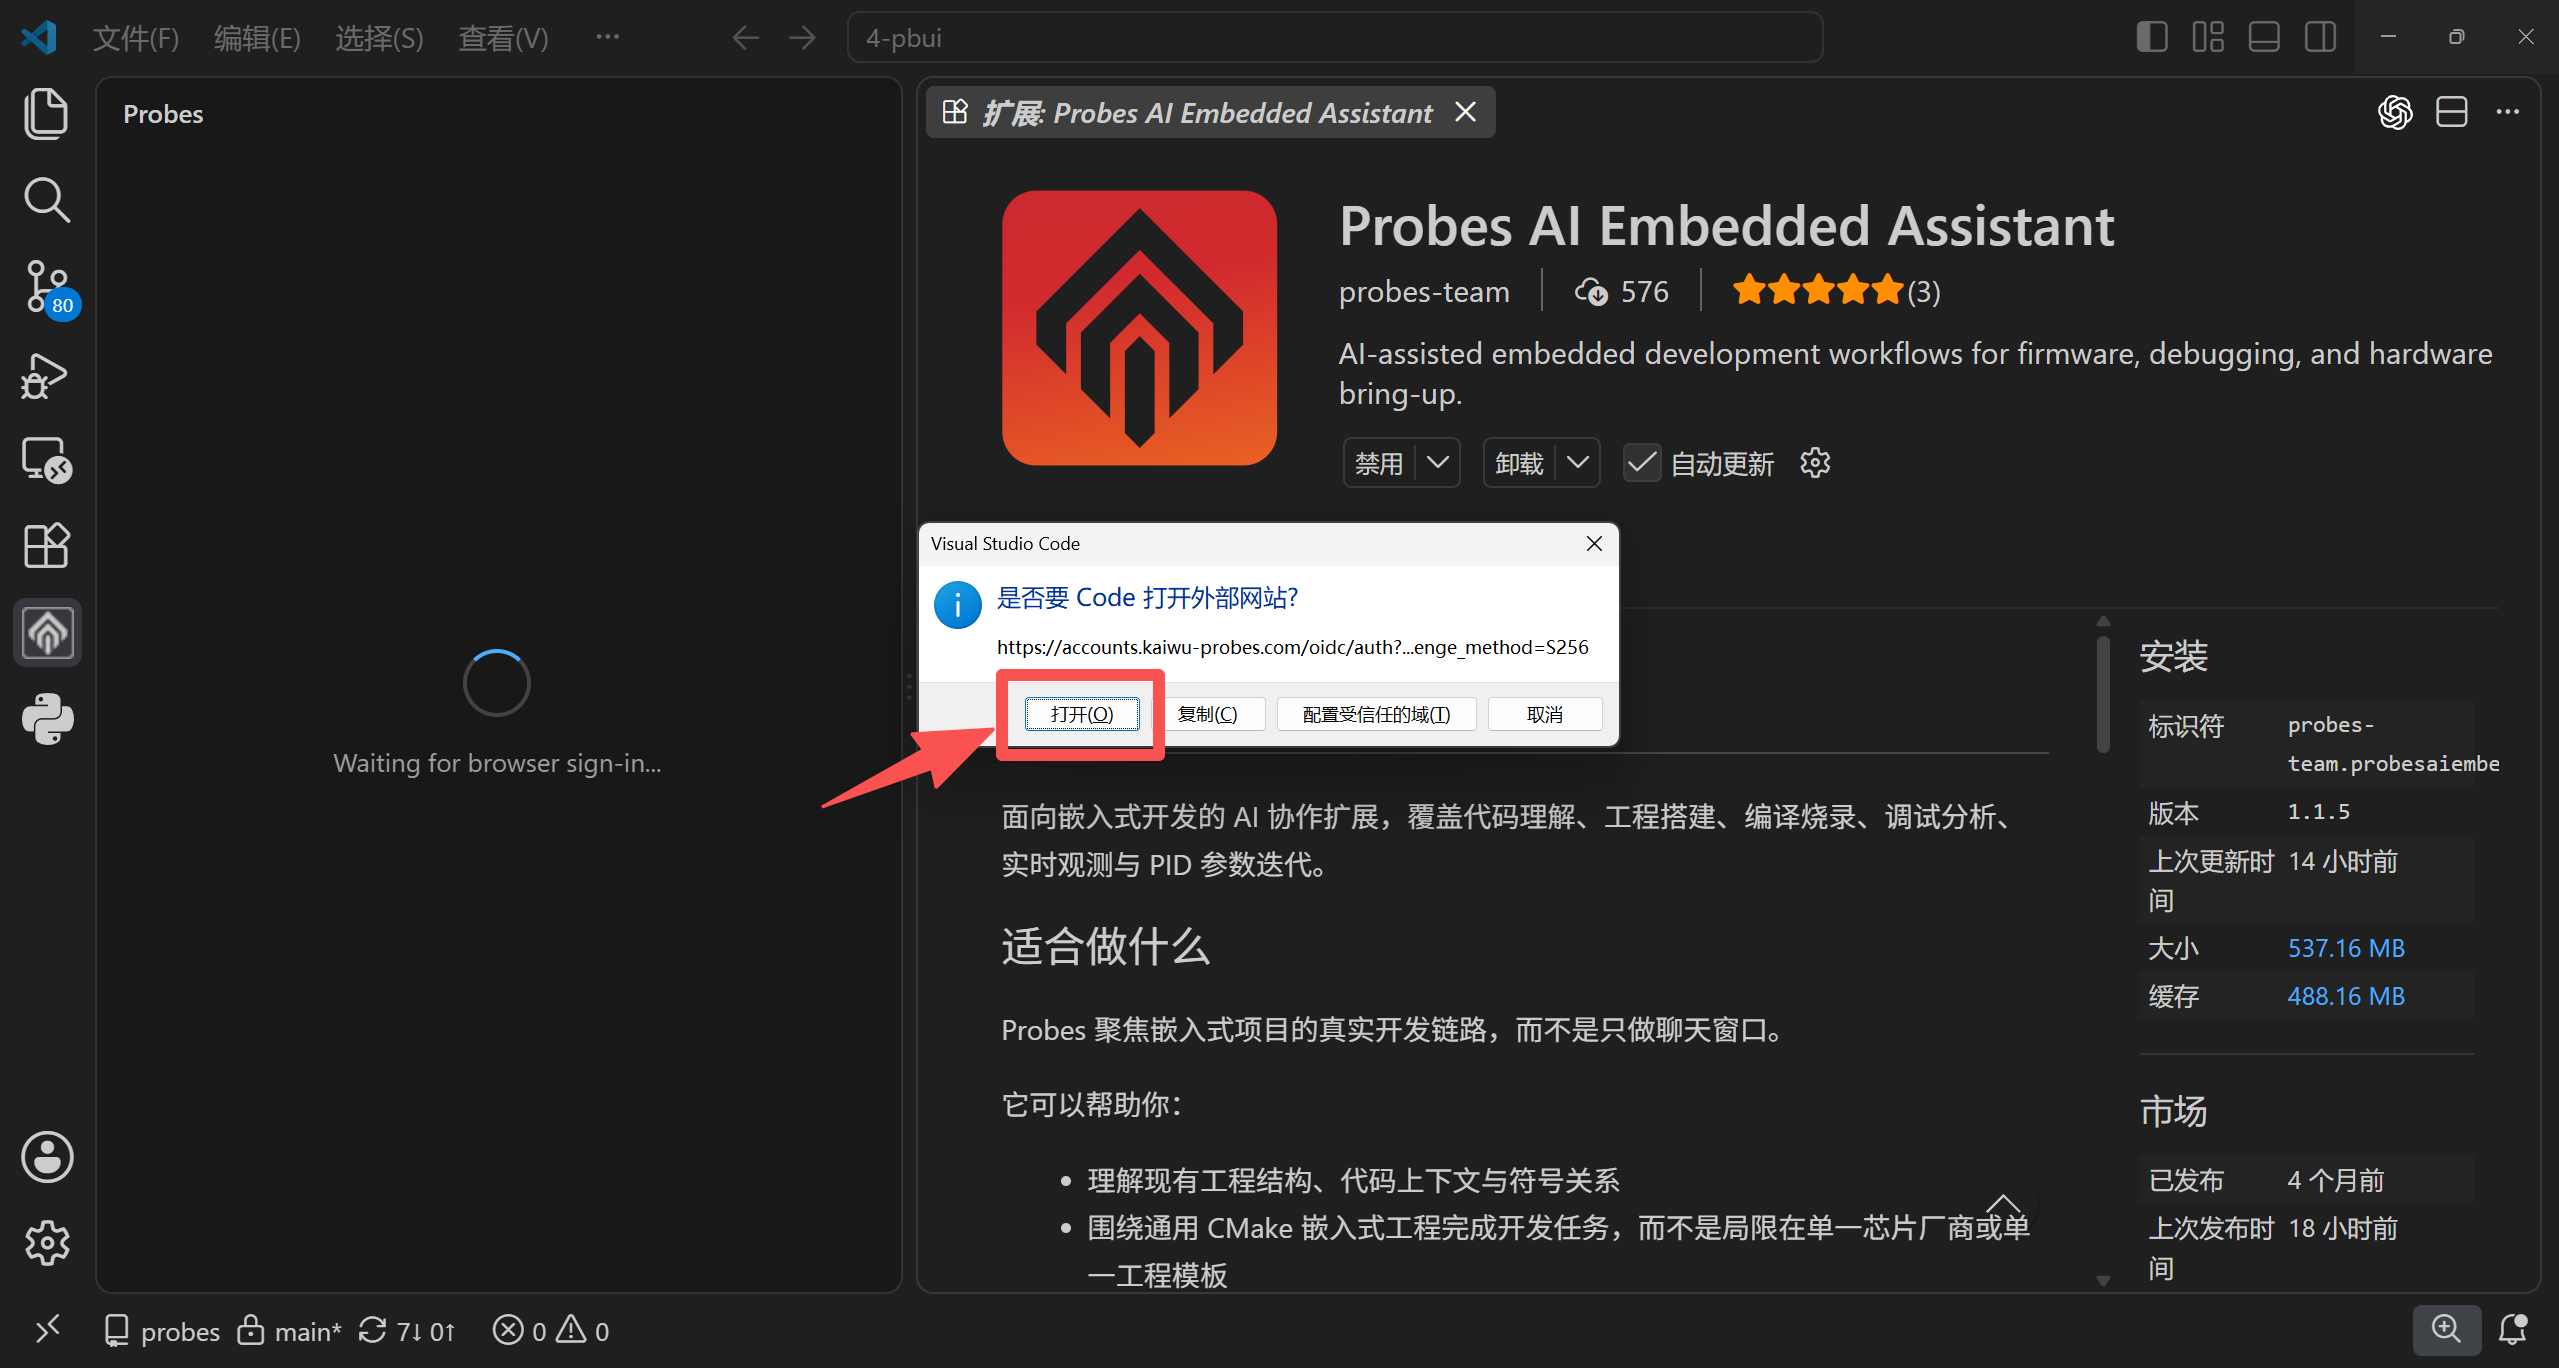Open the Selection (选择) menu
2559x1368 pixels.
point(379,38)
